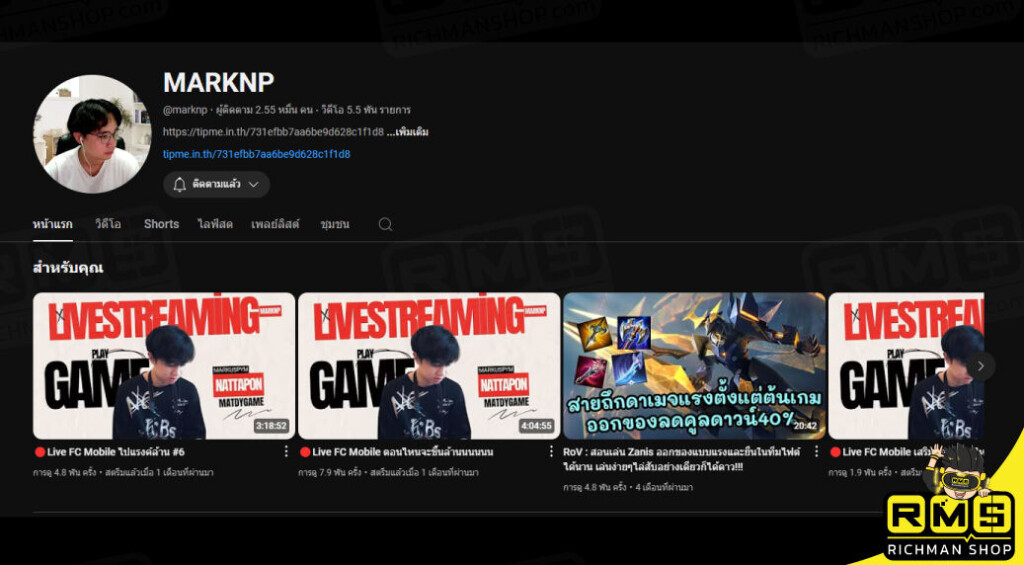Expand the subscribed button dropdown chevron
The height and width of the screenshot is (565, 1024).
click(253, 185)
